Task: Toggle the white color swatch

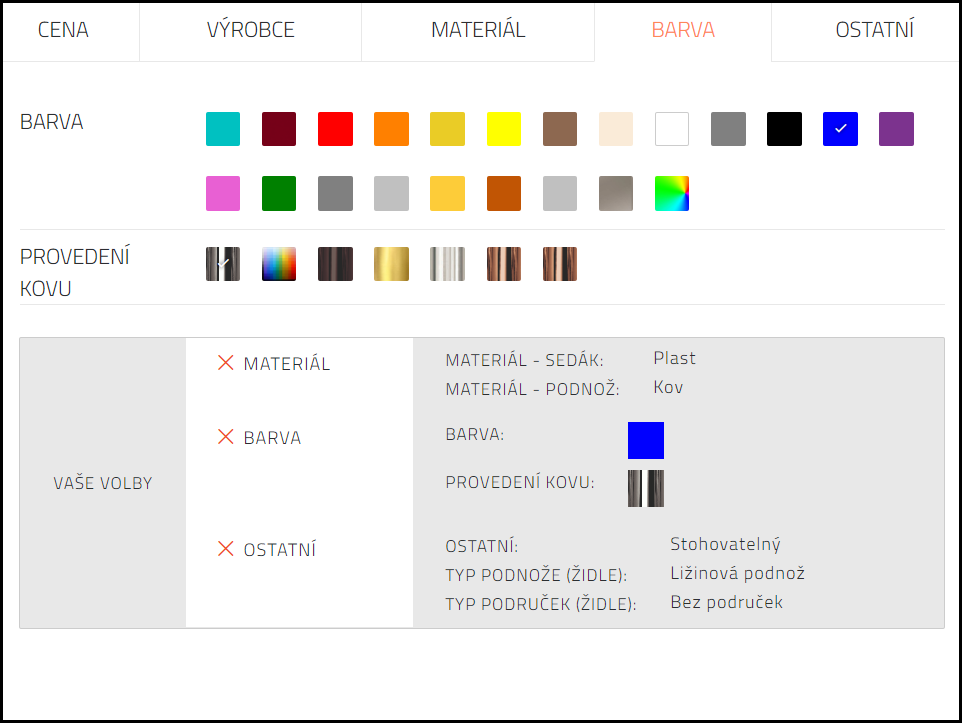Action: pyautogui.click(x=672, y=129)
